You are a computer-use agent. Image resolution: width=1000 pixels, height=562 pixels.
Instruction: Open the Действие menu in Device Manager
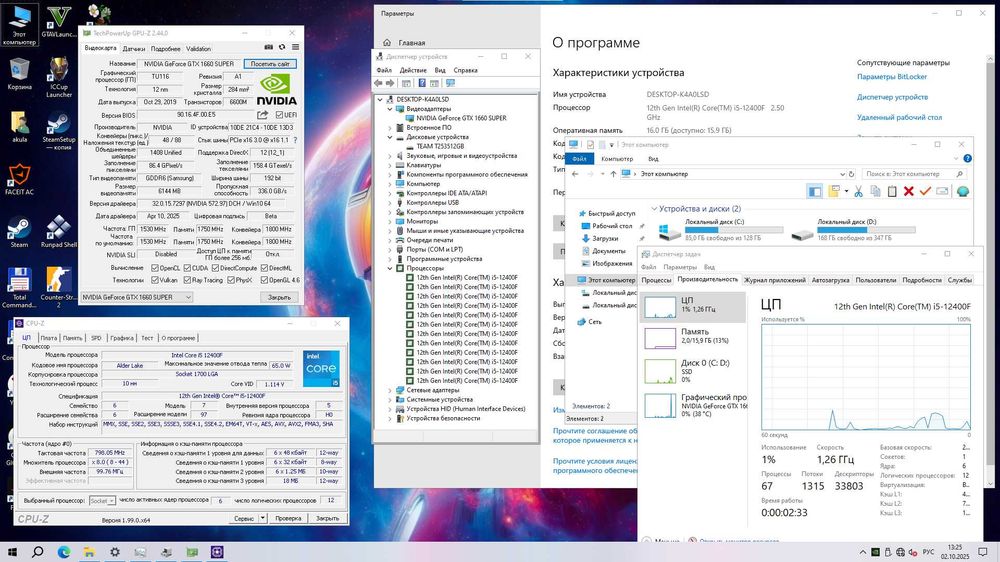pos(413,70)
